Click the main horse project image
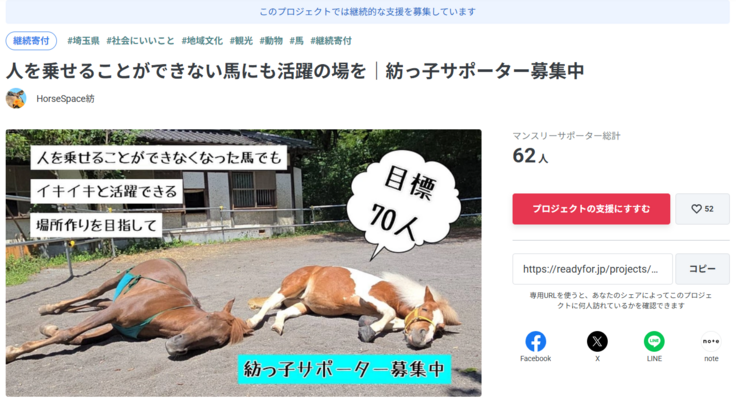 244,263
